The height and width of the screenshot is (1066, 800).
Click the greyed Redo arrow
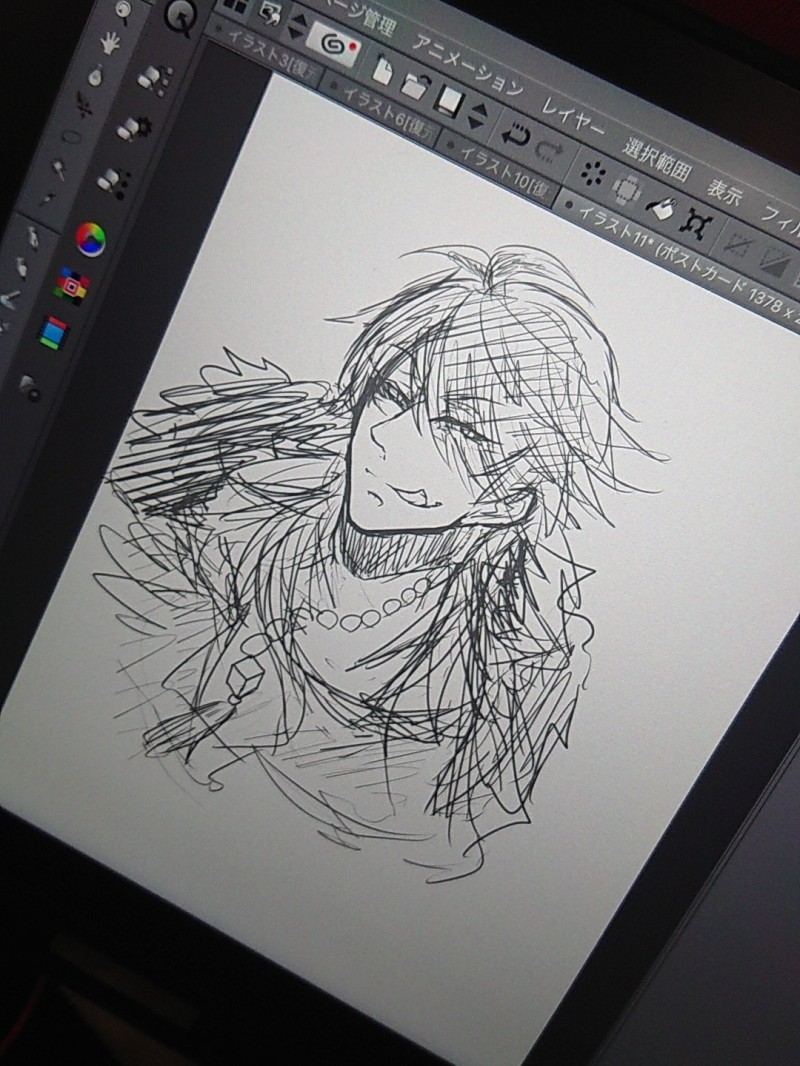[x=548, y=150]
